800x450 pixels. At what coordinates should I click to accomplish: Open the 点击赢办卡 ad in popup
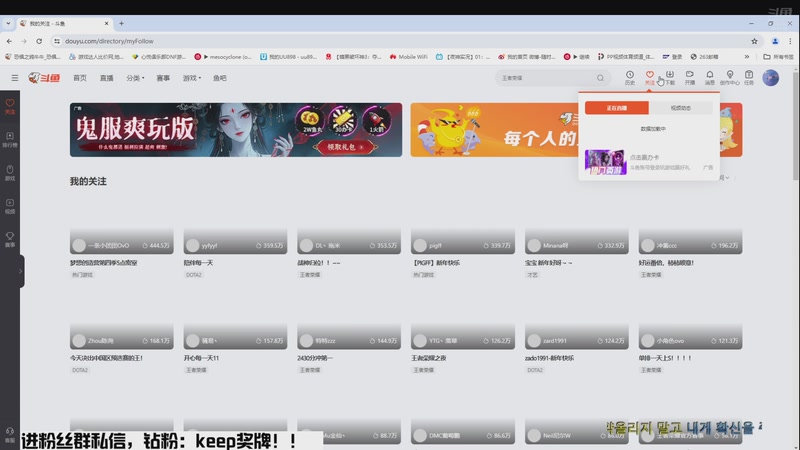[649, 162]
